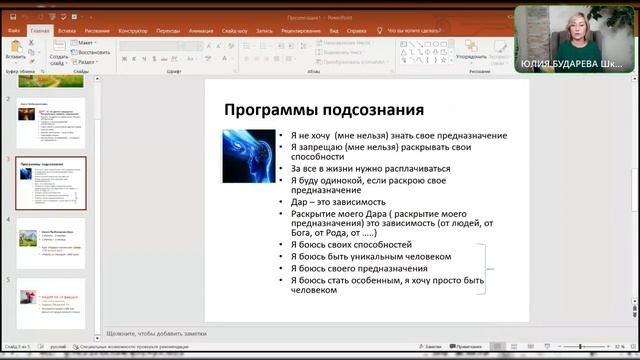Click the increase font size icon
The height and width of the screenshot is (360, 640).
click(209, 46)
